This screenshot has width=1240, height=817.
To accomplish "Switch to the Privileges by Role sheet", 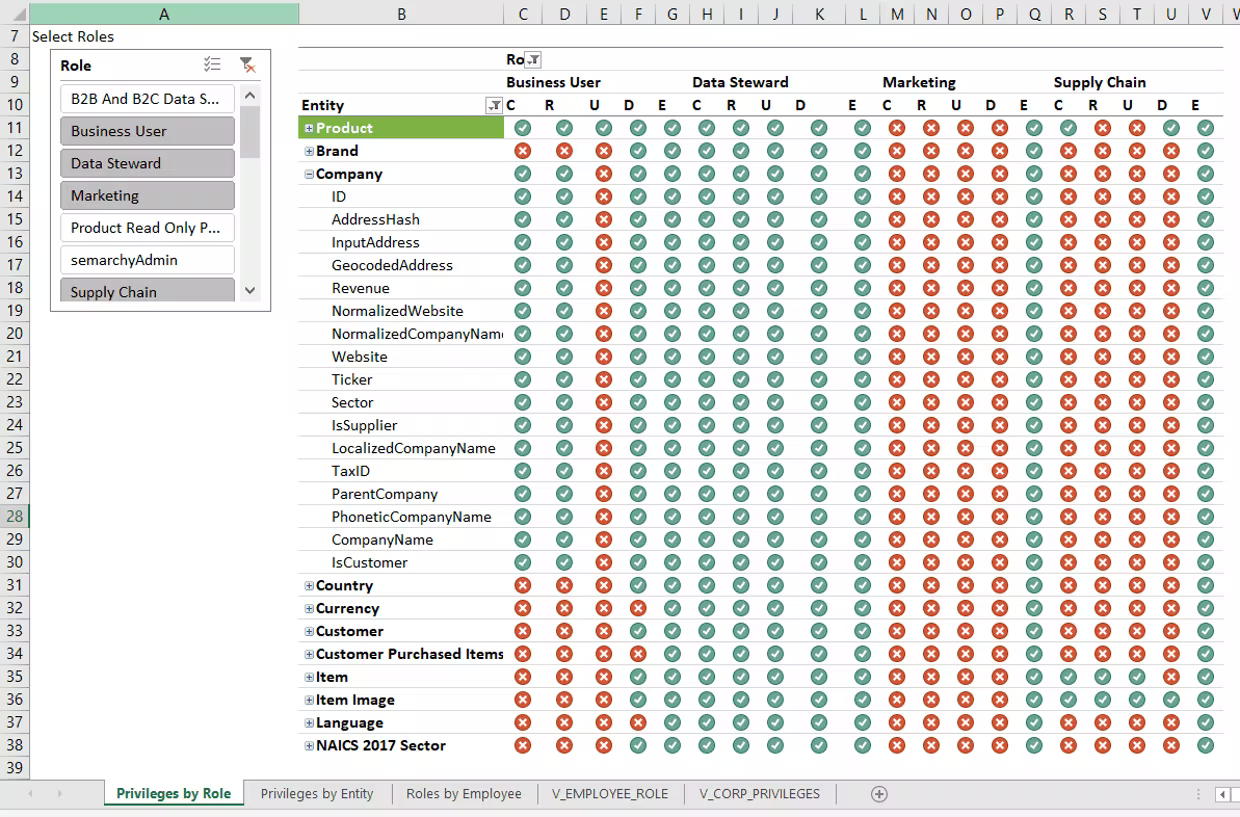I will click(174, 794).
